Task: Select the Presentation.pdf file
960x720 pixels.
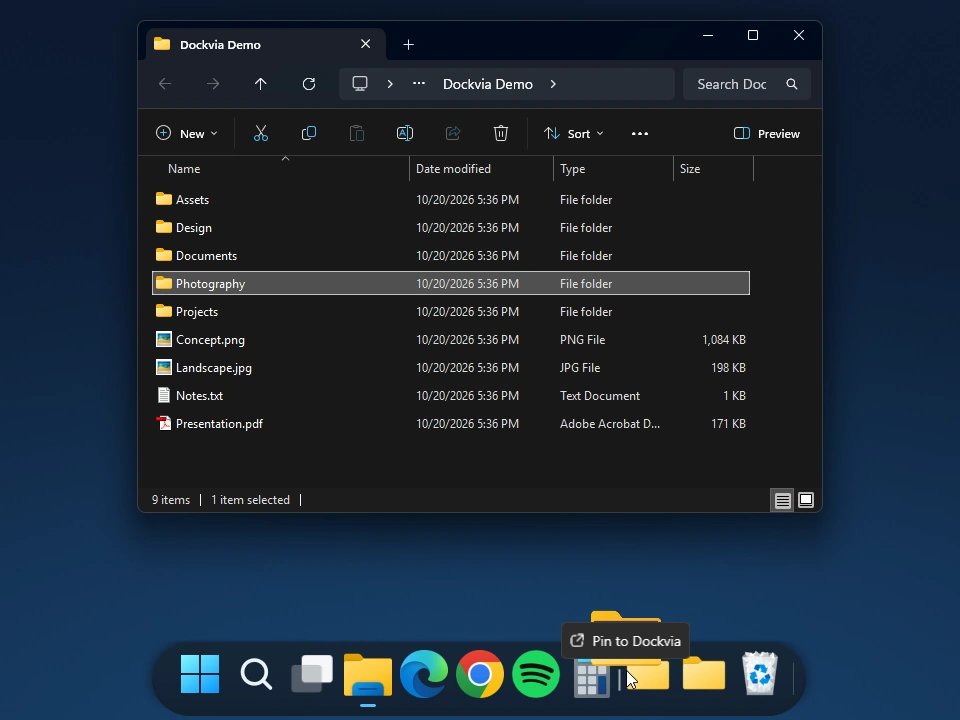Action: point(451,424)
